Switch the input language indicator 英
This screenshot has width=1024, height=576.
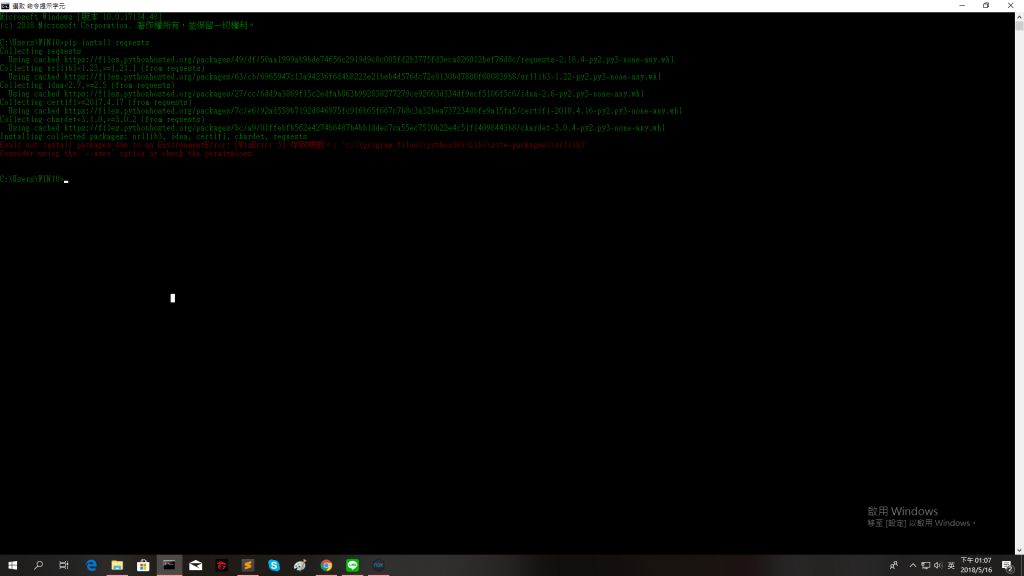coord(951,566)
